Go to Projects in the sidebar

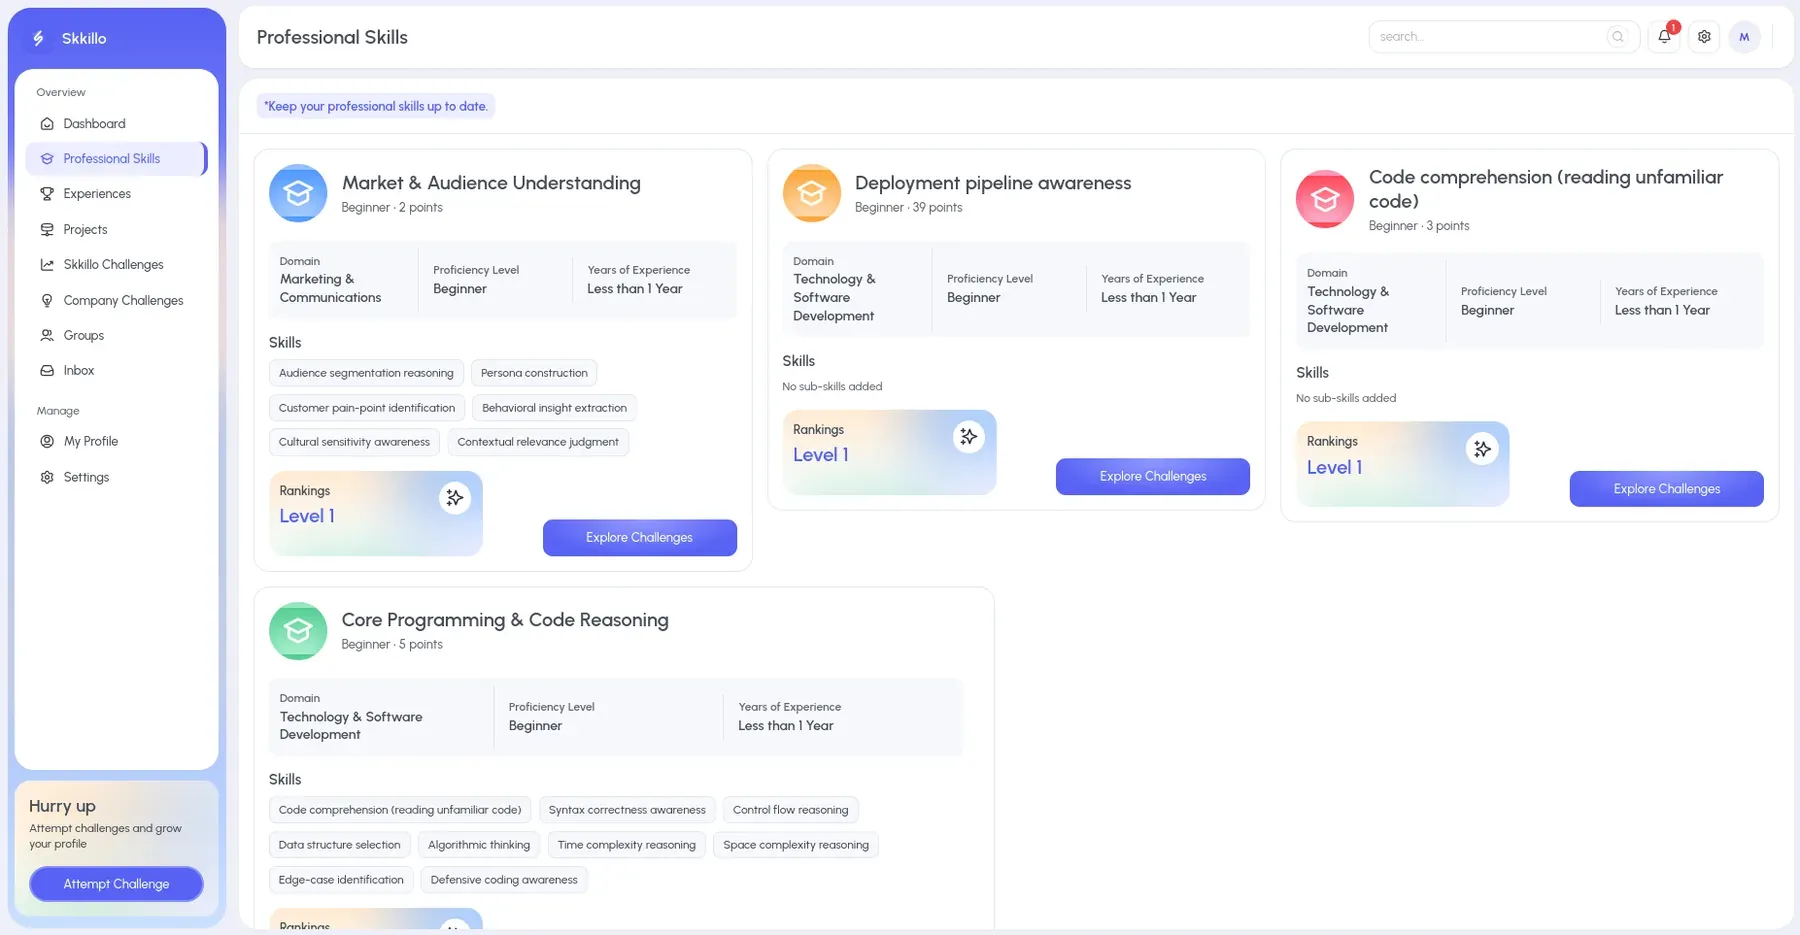coord(116,230)
